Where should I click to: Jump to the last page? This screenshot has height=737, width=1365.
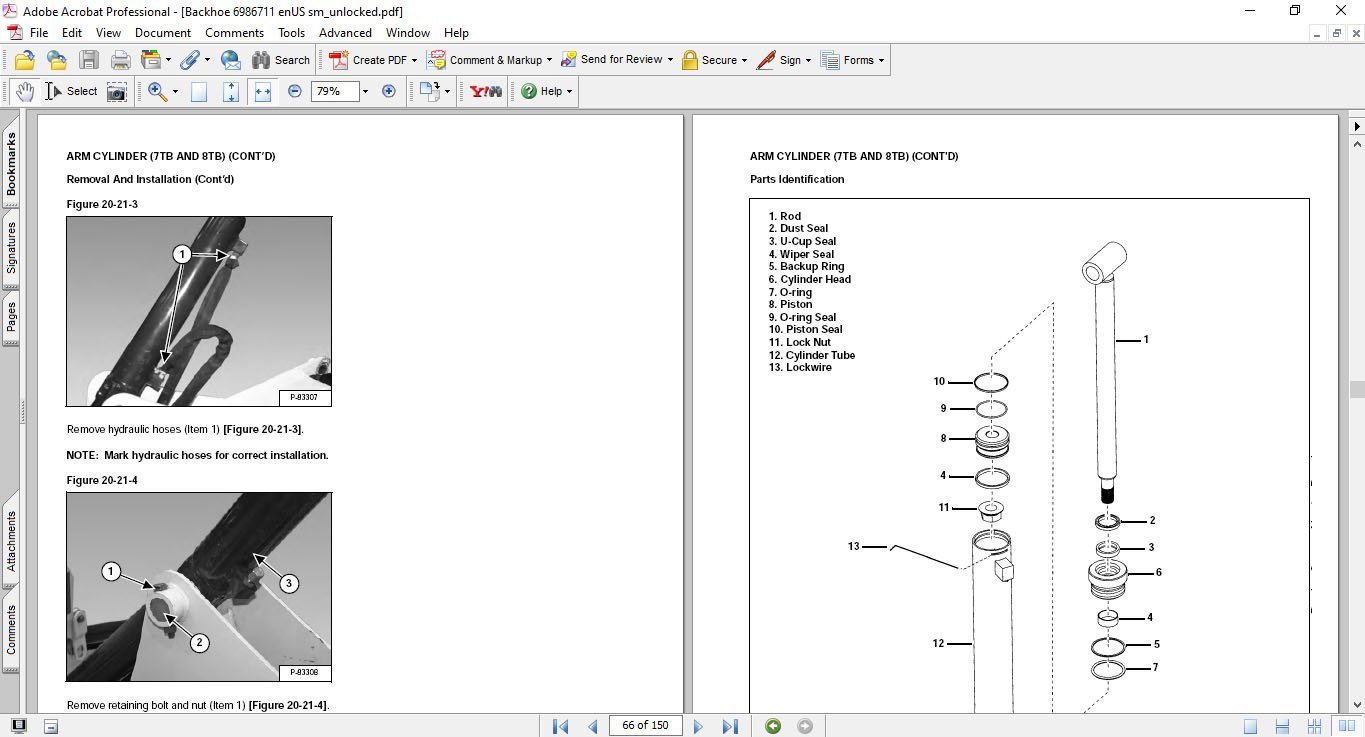pyautogui.click(x=730, y=726)
